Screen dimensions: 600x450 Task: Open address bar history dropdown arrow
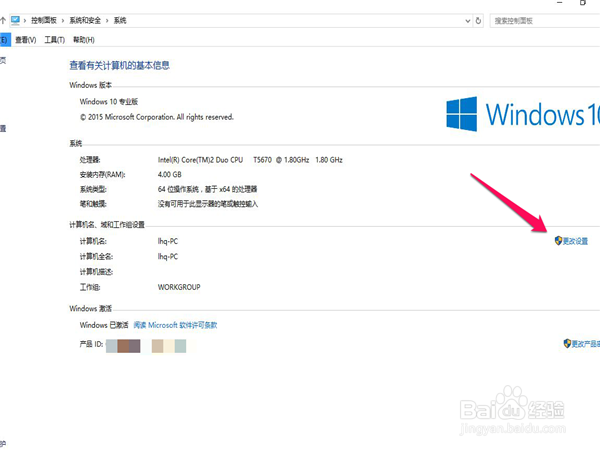[x=468, y=21]
